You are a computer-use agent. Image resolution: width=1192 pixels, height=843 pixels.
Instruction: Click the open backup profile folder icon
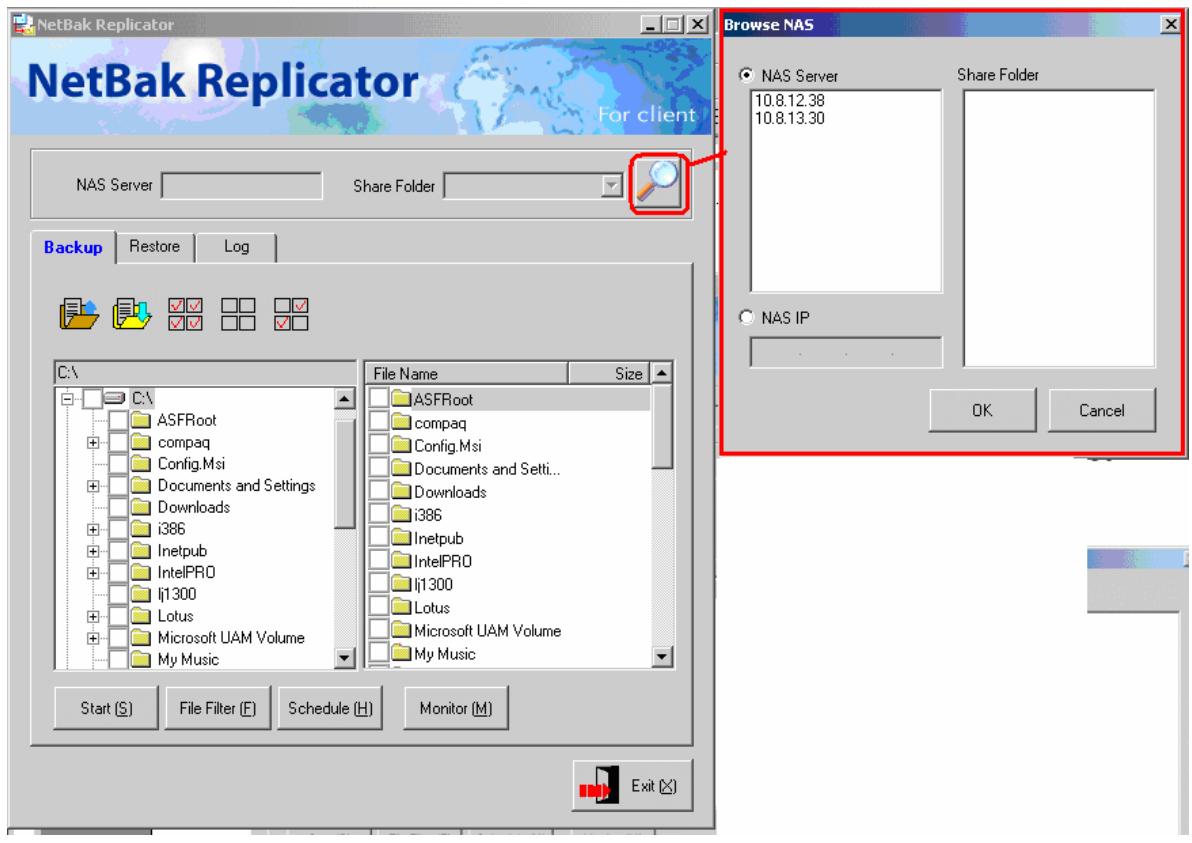pos(79,313)
